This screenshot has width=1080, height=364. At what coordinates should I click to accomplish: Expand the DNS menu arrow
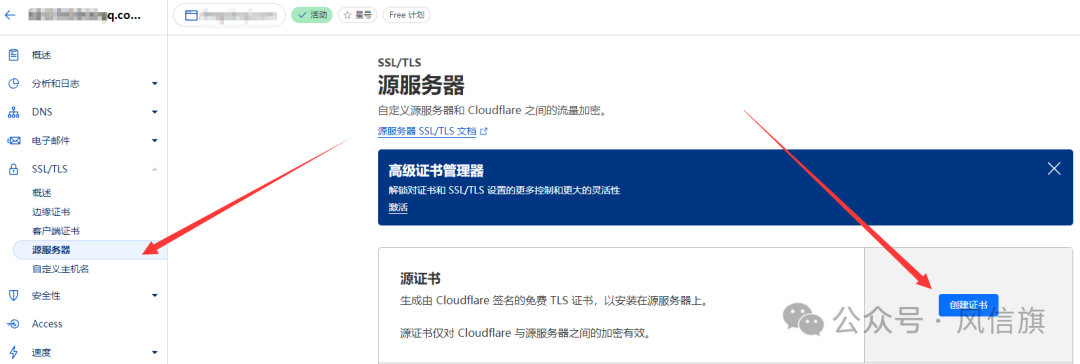click(x=154, y=112)
